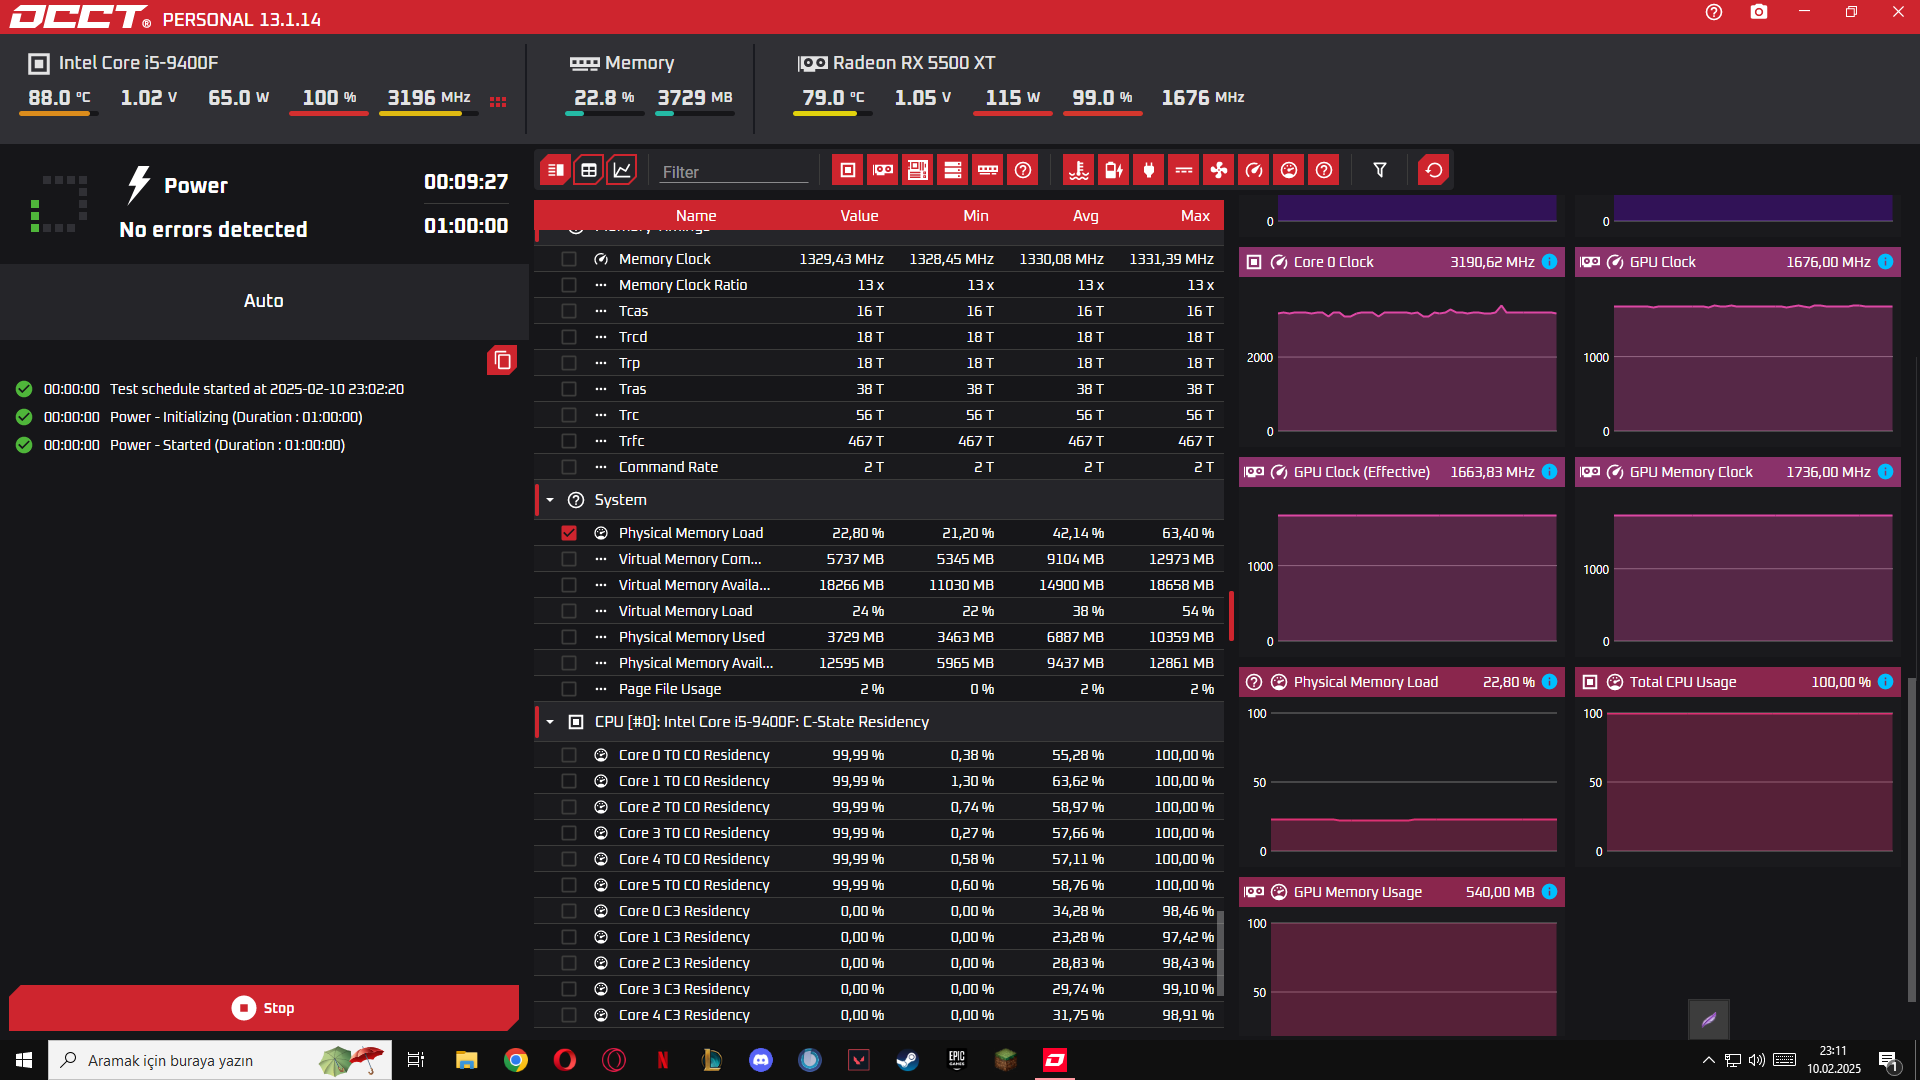Collapse the C-State Residency group
The image size is (1920, 1080).
[x=550, y=722]
